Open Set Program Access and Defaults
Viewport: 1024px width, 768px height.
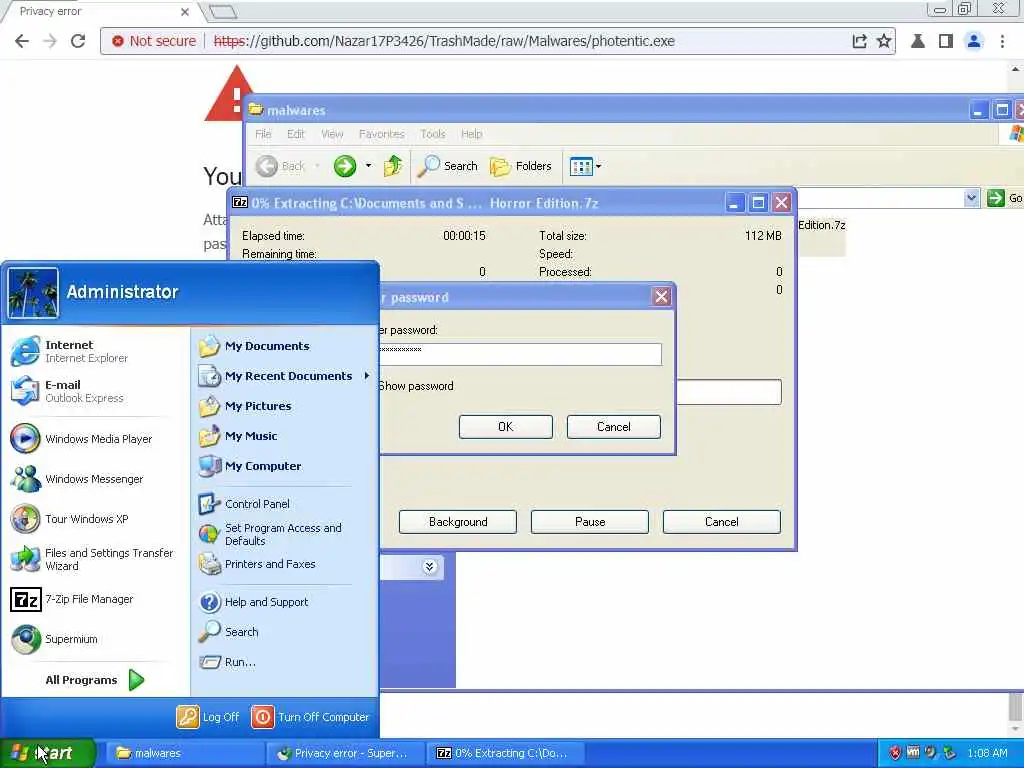click(x=270, y=534)
